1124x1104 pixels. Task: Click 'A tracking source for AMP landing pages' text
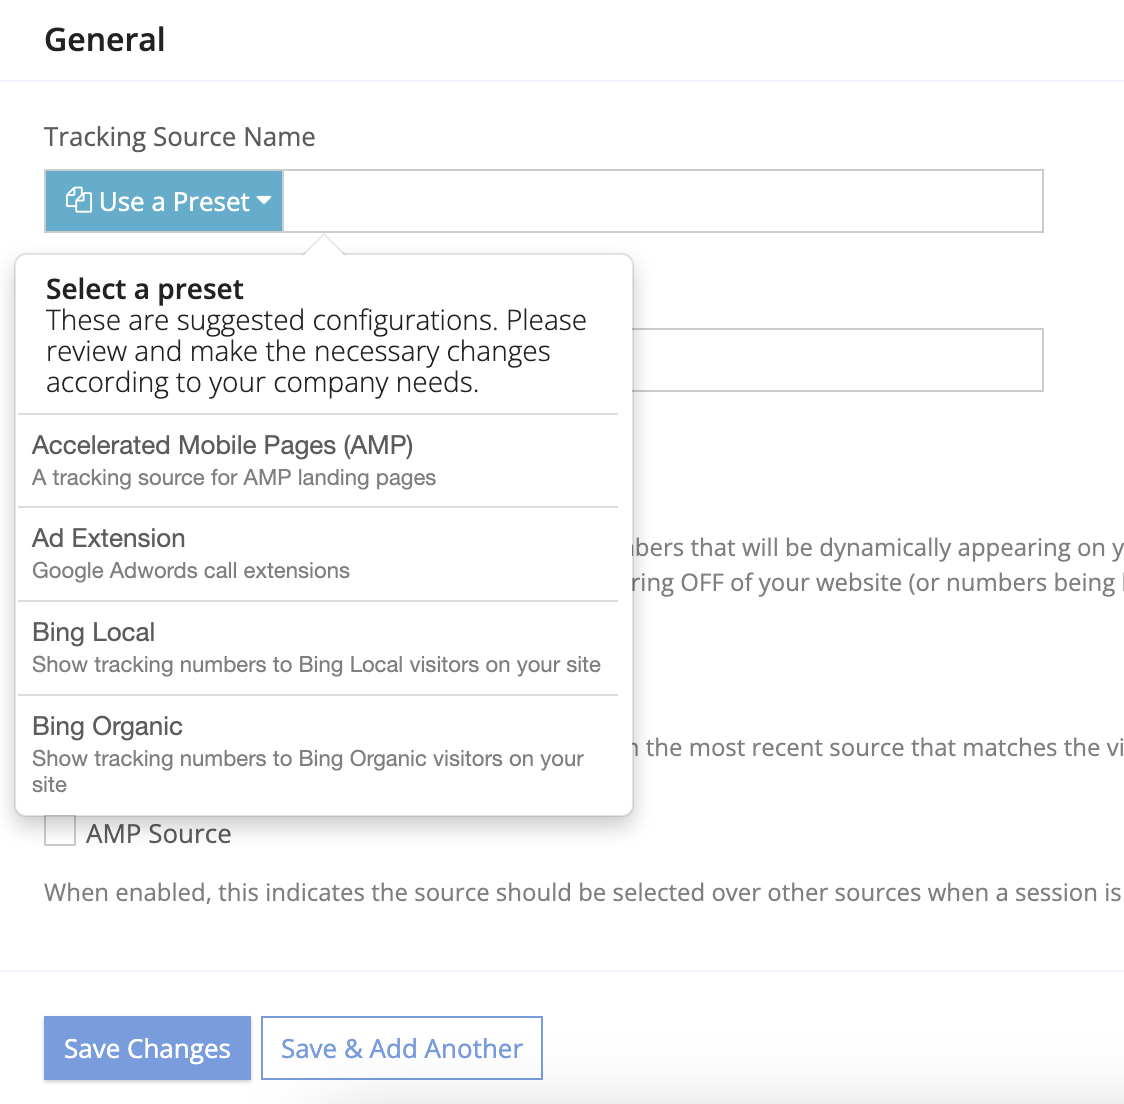pyautogui.click(x=234, y=478)
